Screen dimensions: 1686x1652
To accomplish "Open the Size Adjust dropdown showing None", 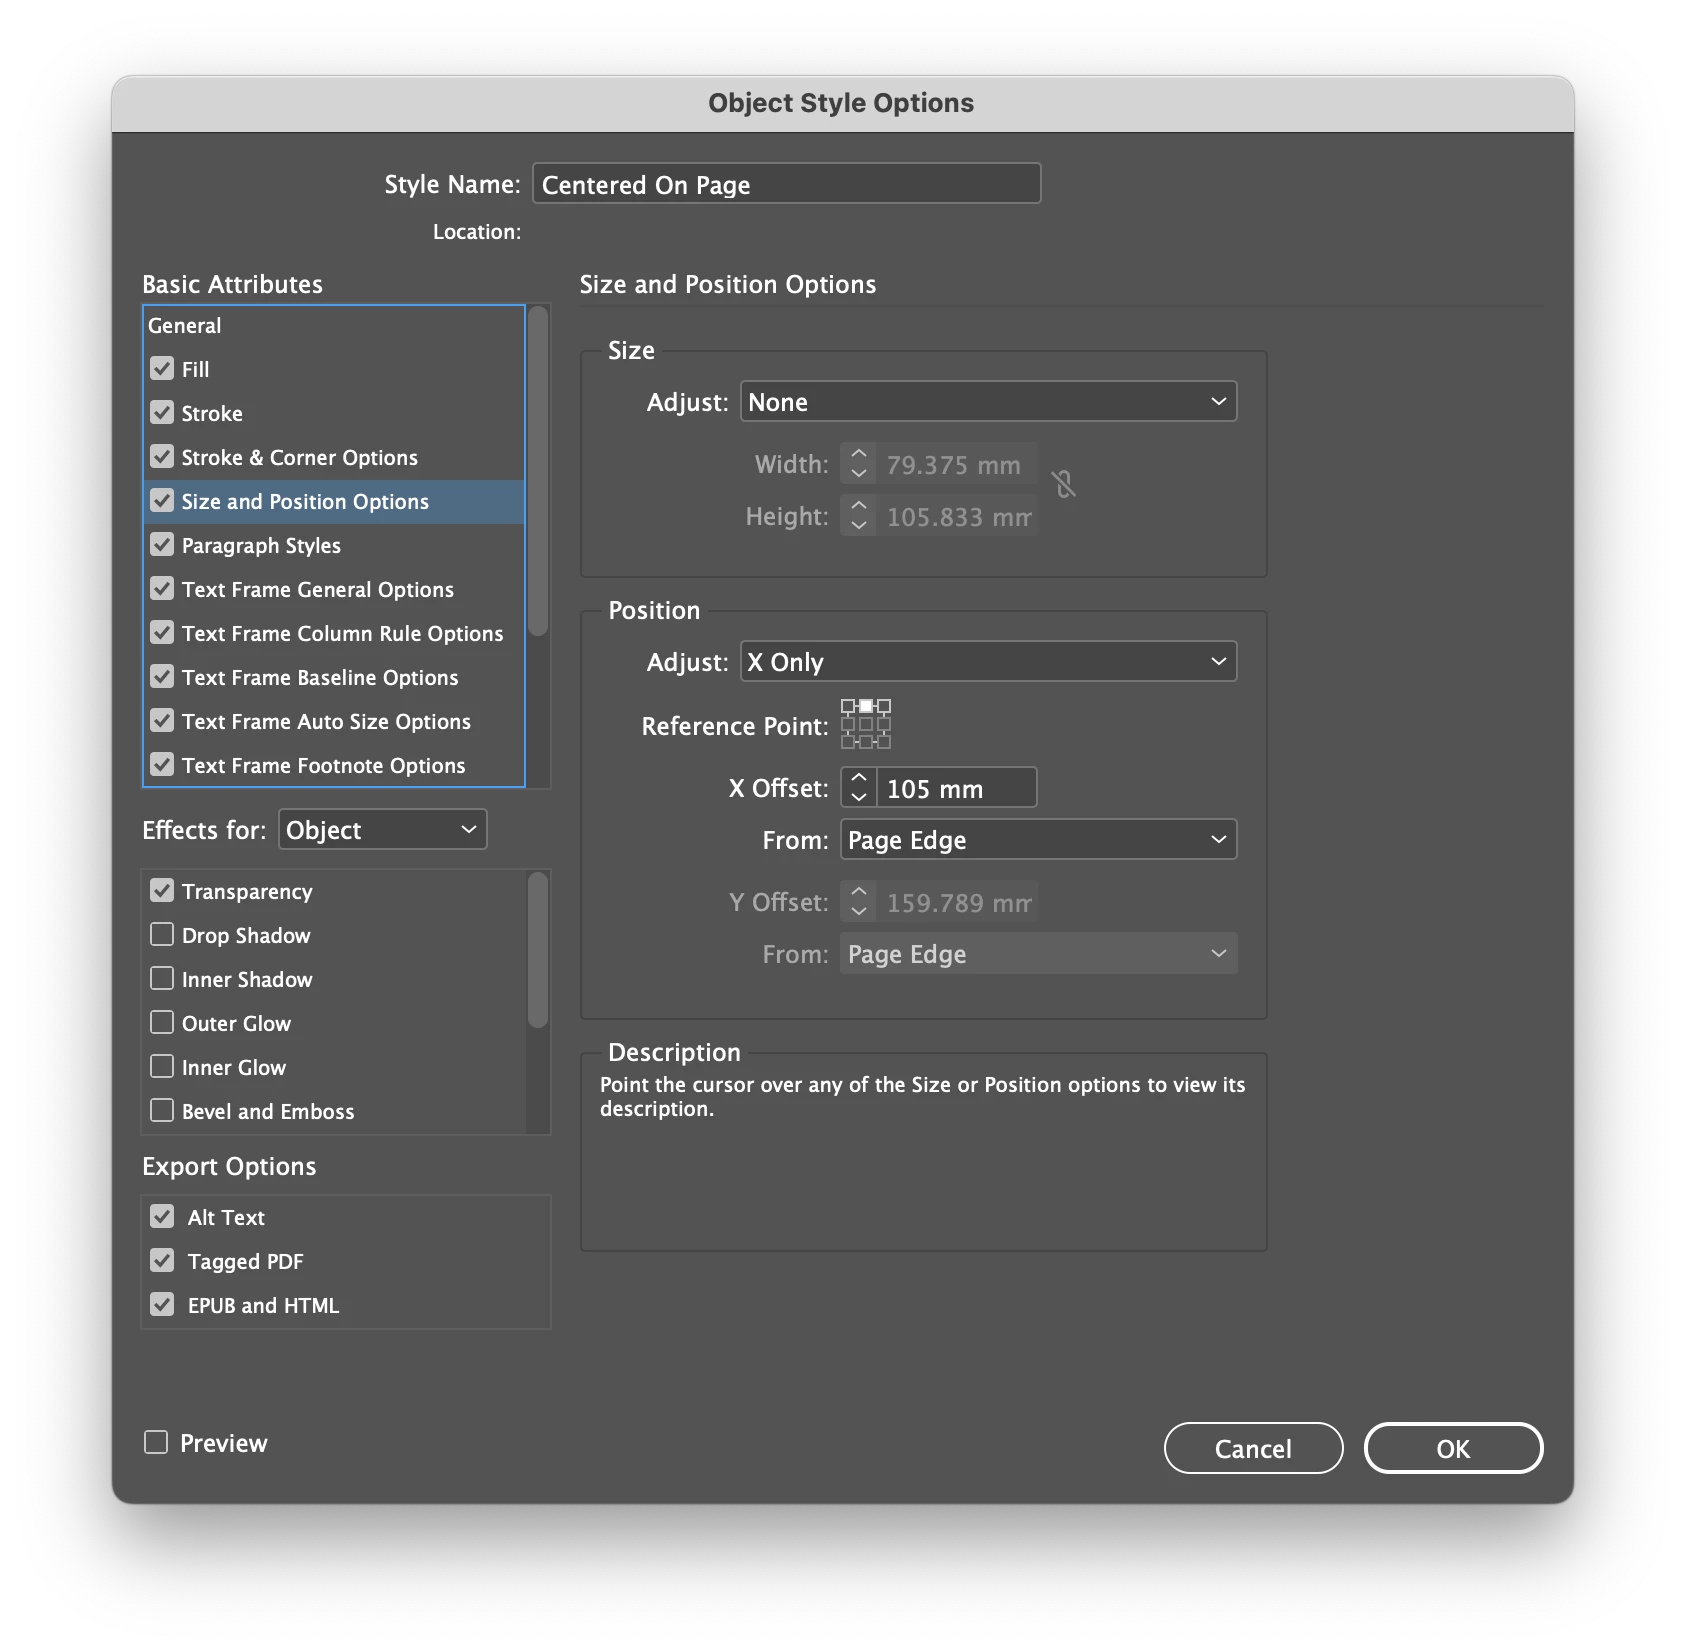I will point(988,402).
